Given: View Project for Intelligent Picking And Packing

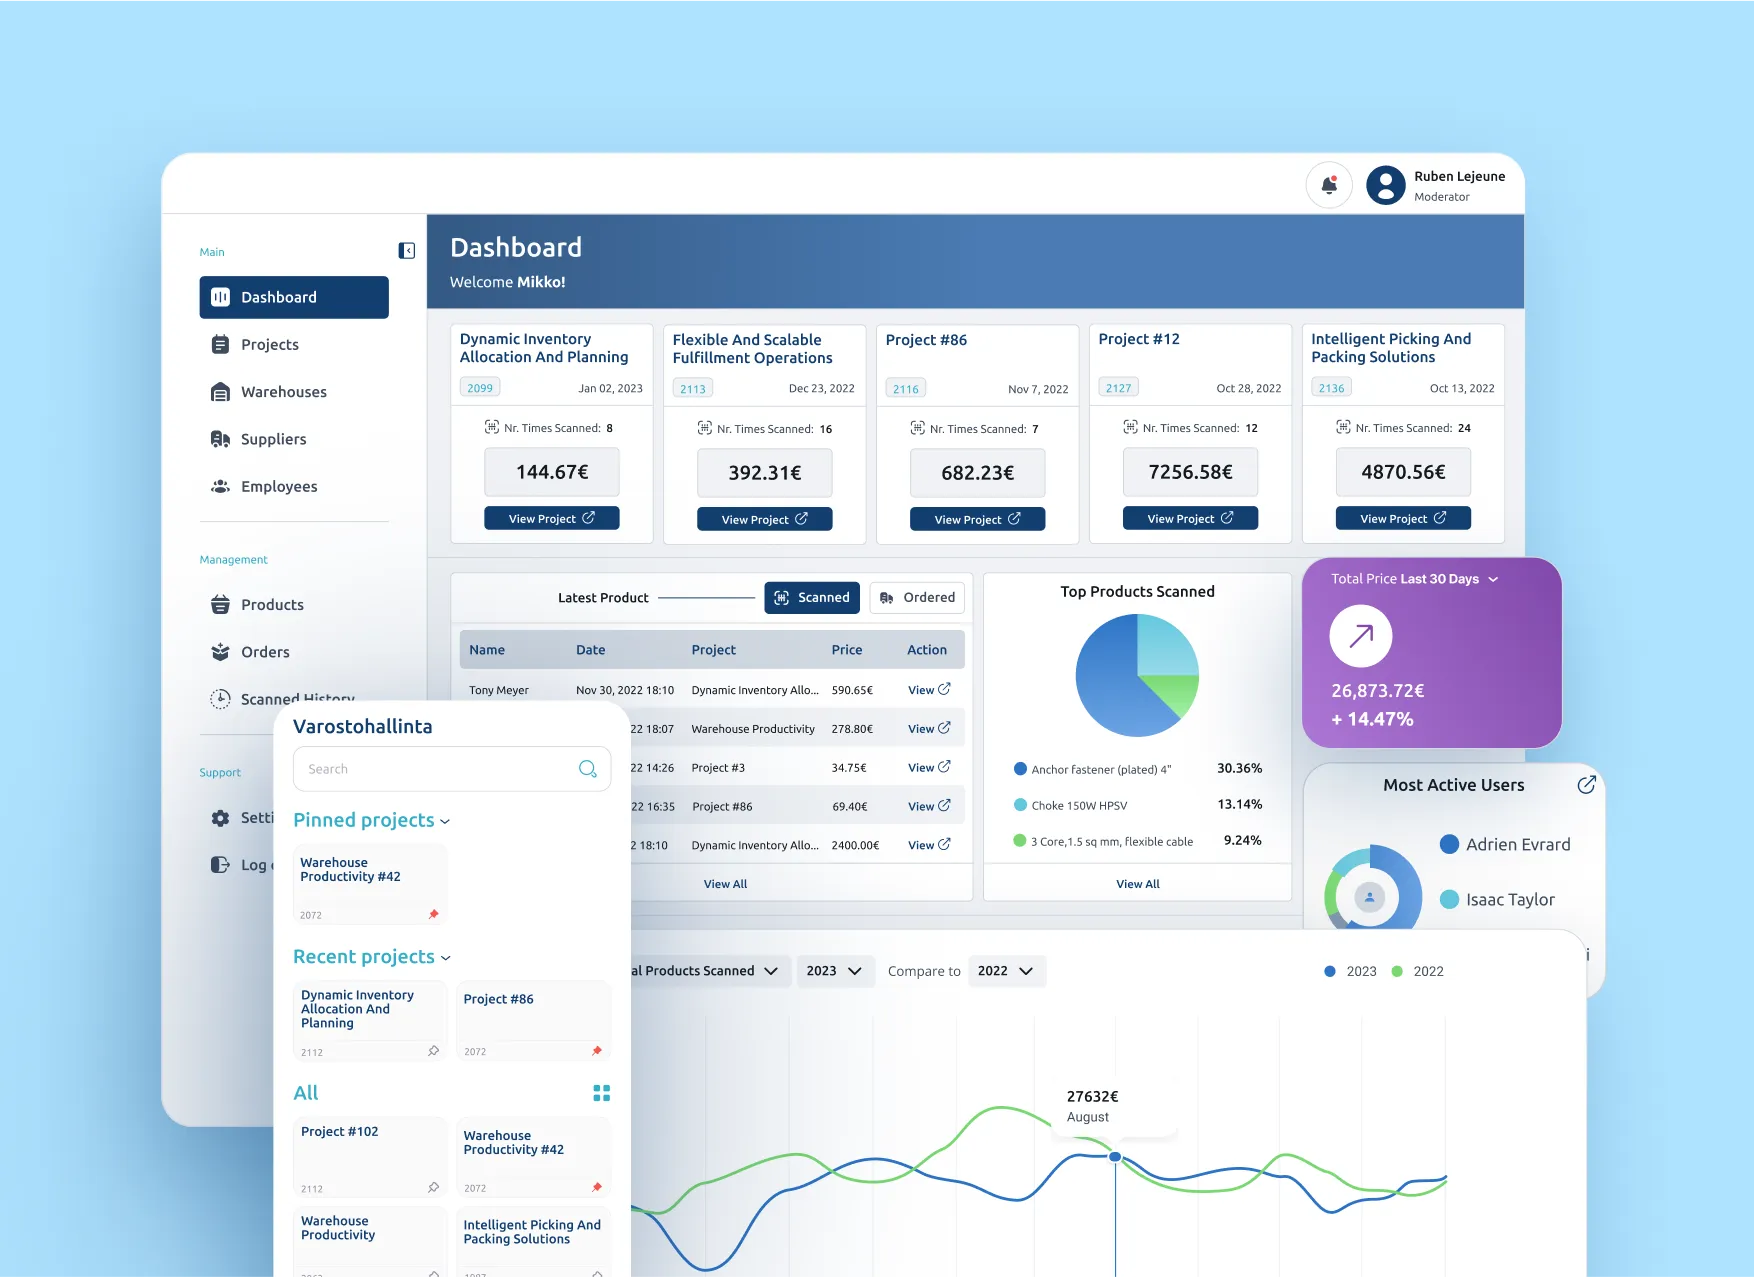Looking at the screenshot, I should (x=1404, y=518).
